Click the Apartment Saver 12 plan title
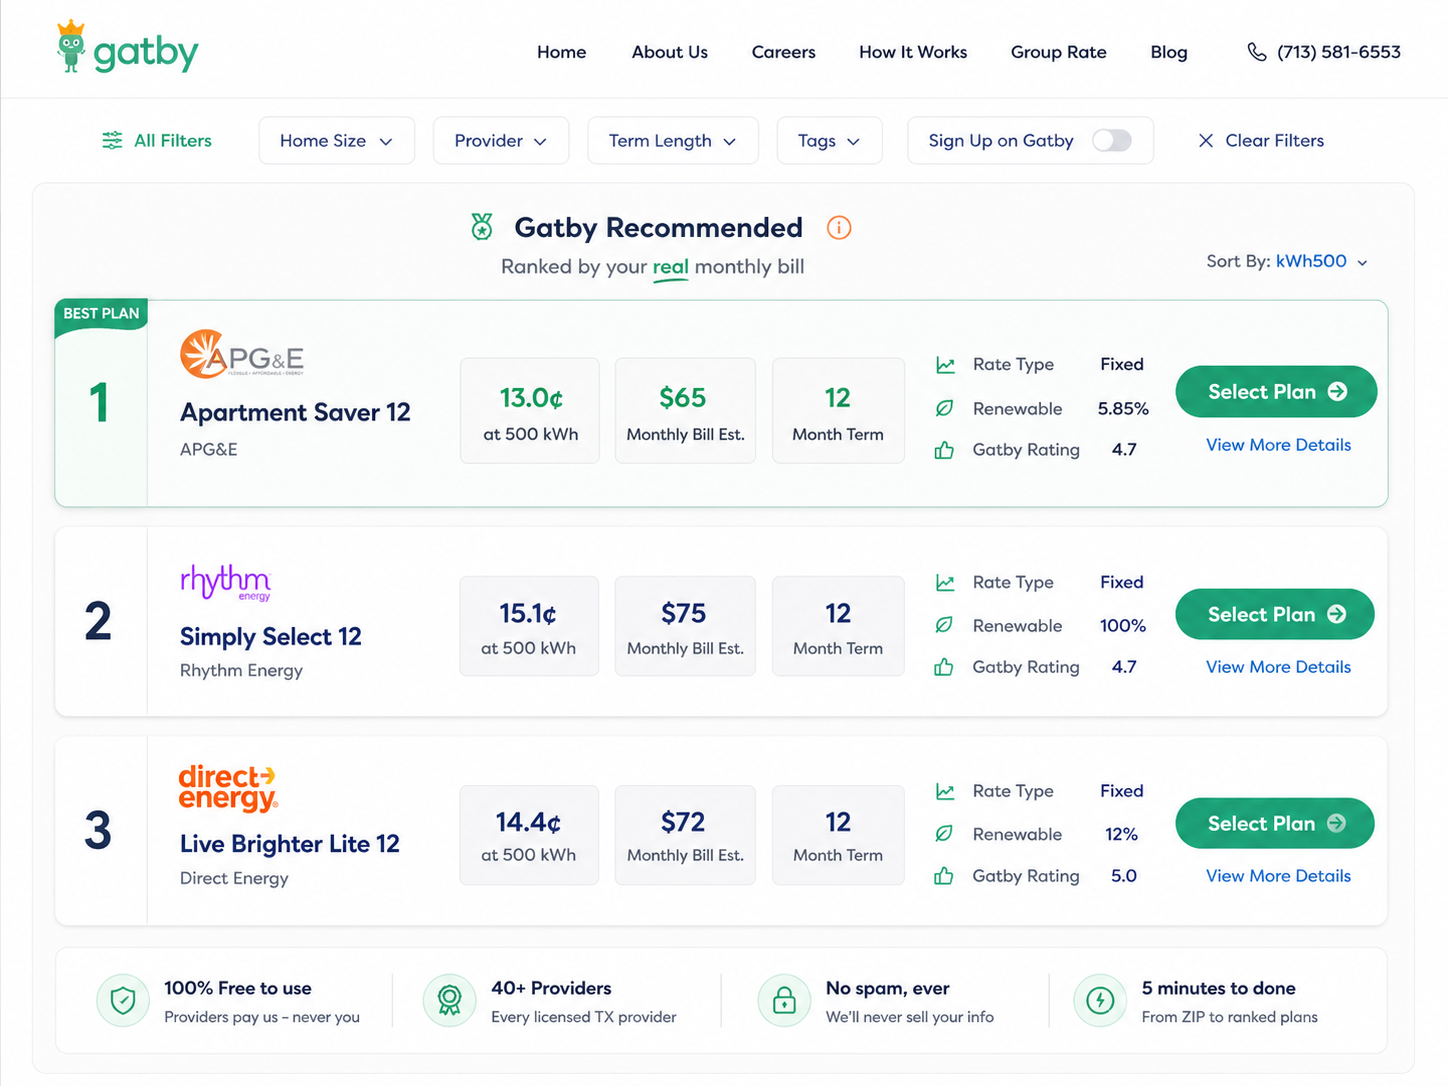Image resolution: width=1448 pixels, height=1086 pixels. point(295,413)
